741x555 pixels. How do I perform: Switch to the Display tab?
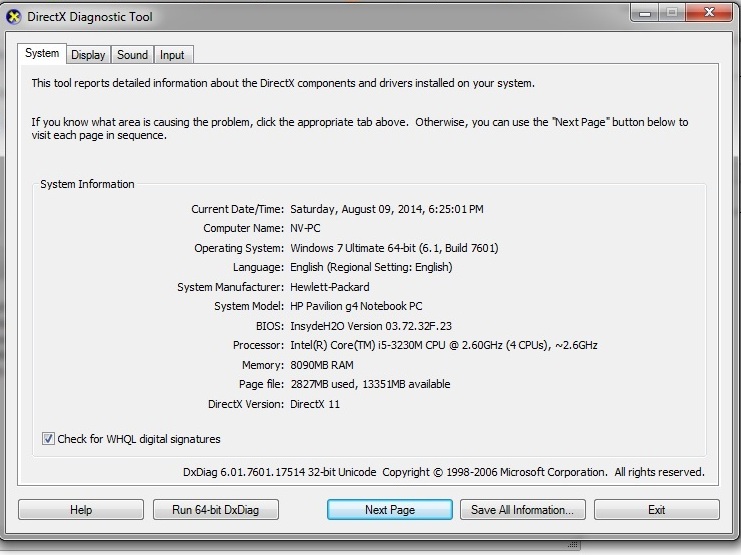point(88,55)
